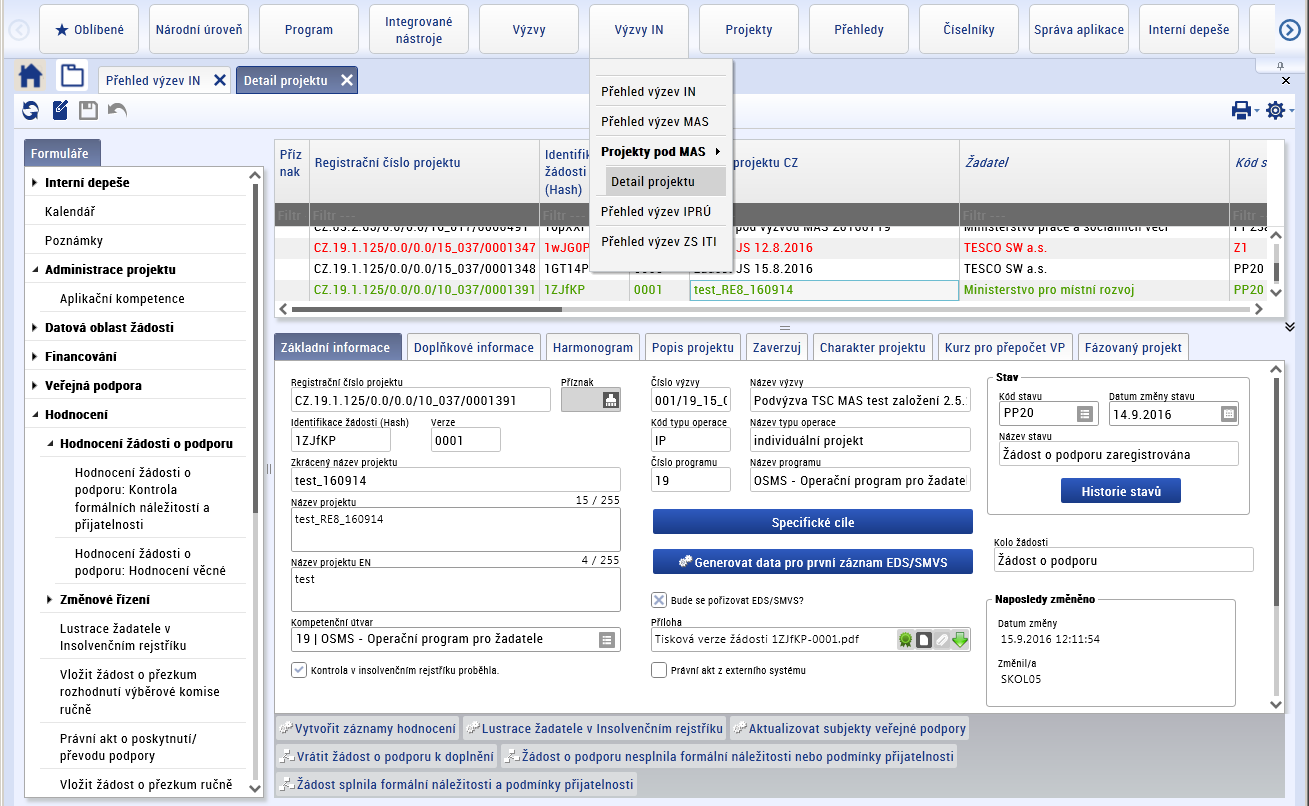Image resolution: width=1309 pixels, height=806 pixels.
Task: Click the Specifické cíle button
Action: [x=812, y=522]
